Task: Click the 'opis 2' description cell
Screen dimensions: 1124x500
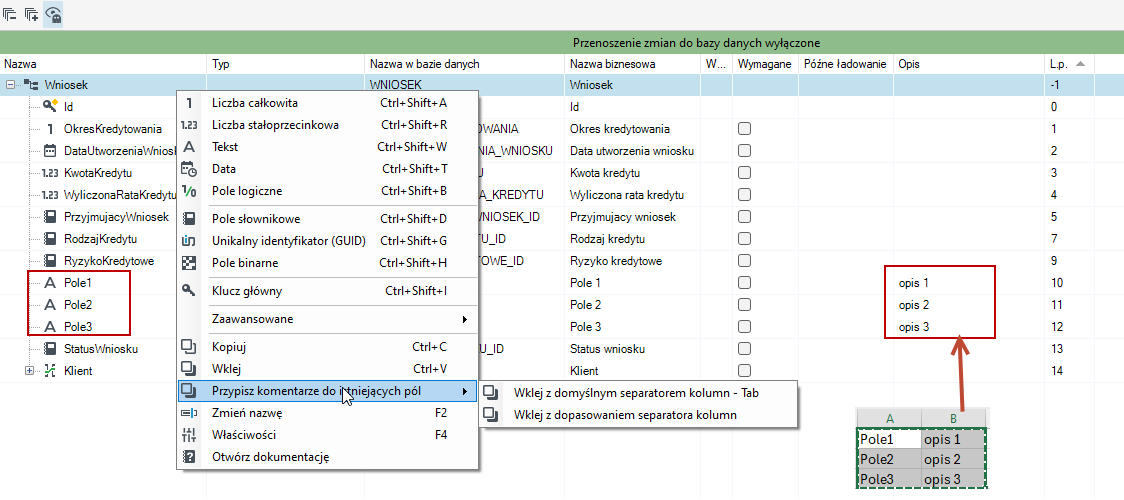Action: coord(971,304)
